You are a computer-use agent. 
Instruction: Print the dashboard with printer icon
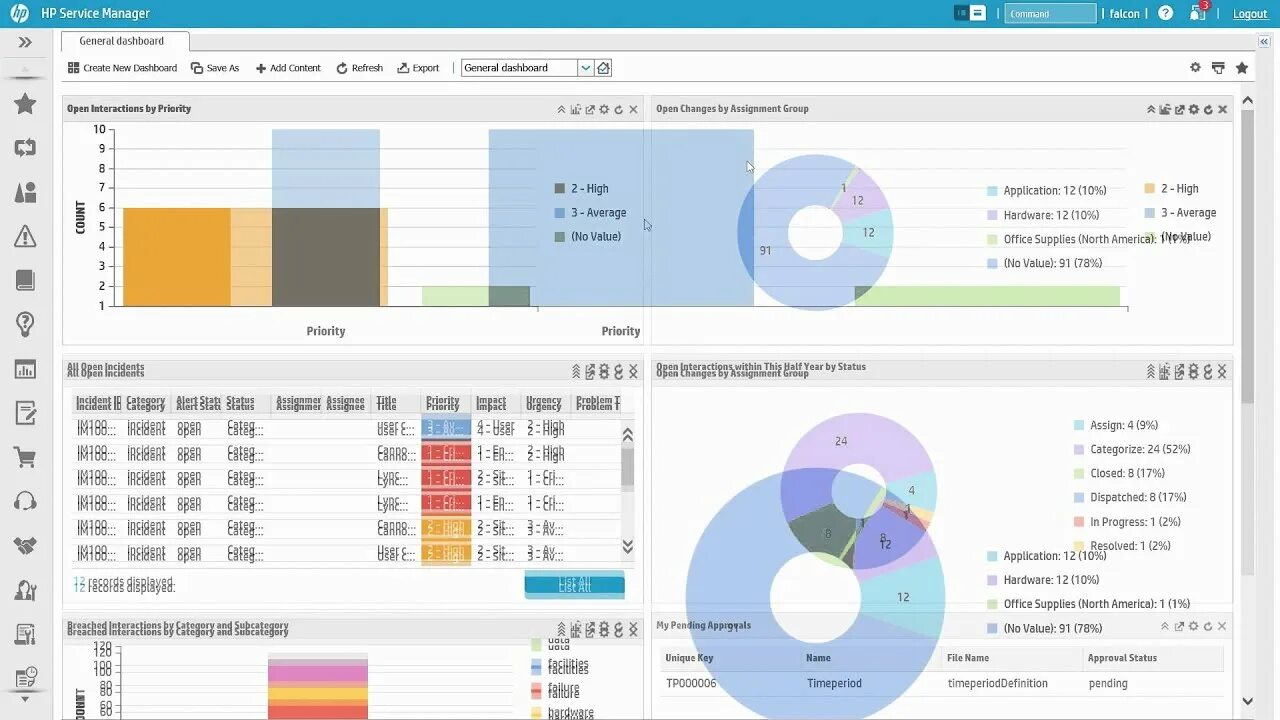pos(1218,67)
